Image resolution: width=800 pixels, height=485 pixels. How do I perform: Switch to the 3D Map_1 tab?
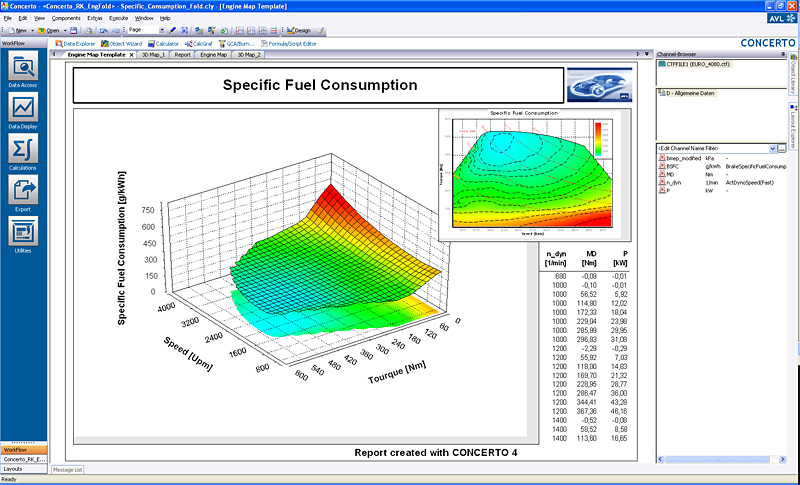[154, 55]
